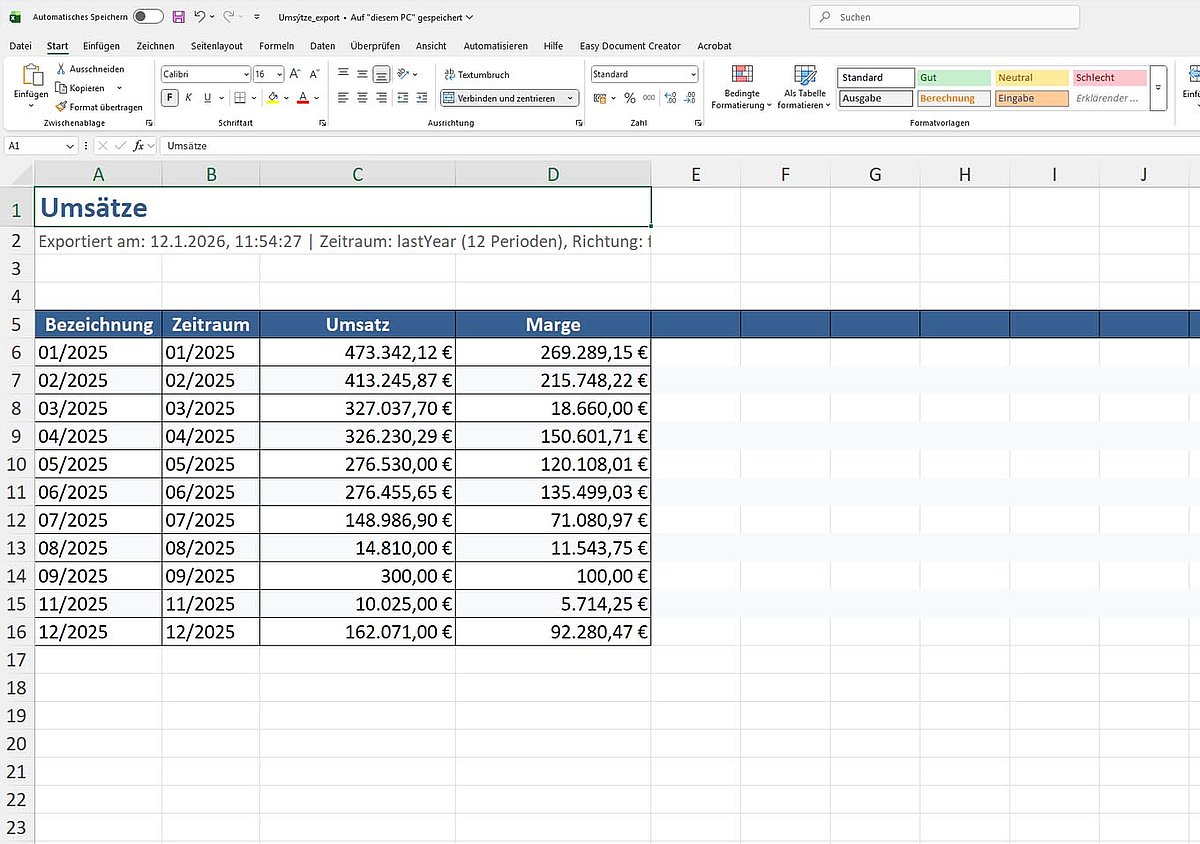1200x844 pixels.
Task: Toggle Textumbruch for the cell
Action: 477,75
